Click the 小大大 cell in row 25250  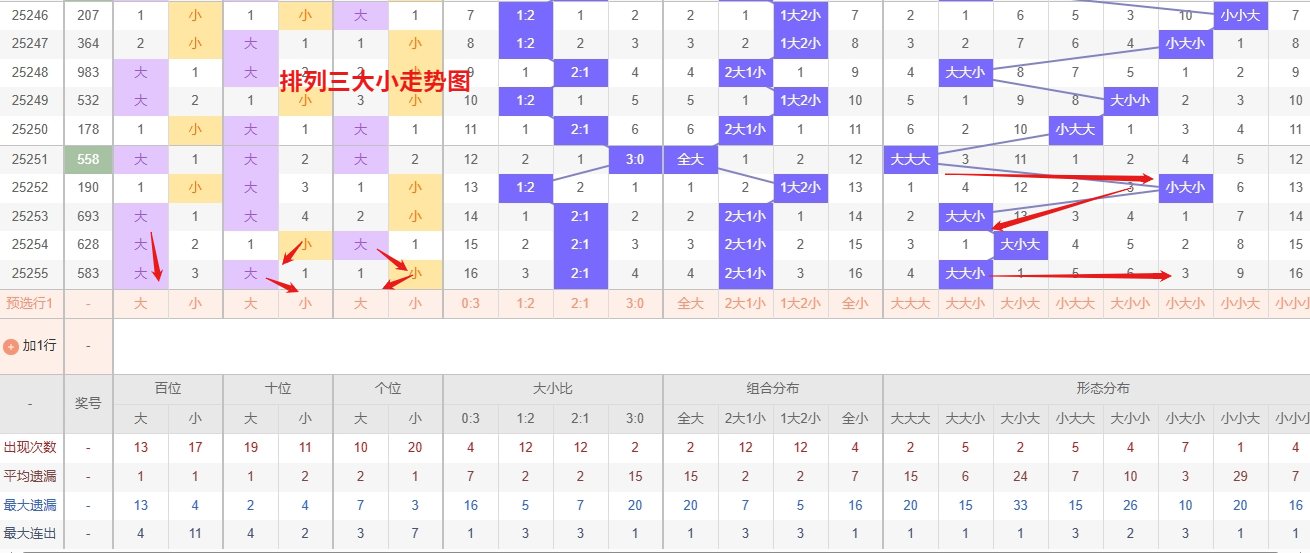click(1075, 129)
